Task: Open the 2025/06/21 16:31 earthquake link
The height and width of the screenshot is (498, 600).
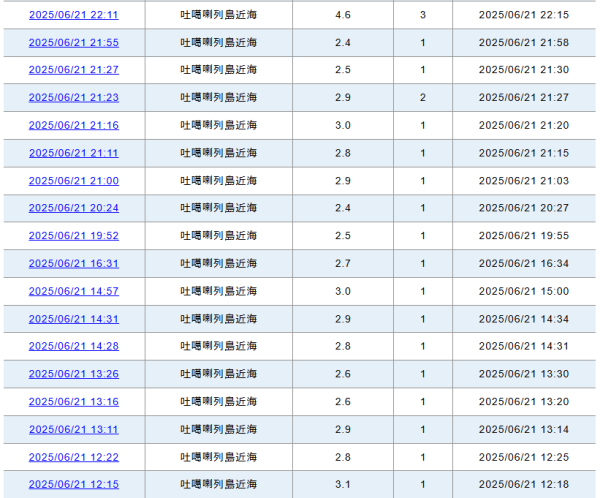Action: [73, 263]
